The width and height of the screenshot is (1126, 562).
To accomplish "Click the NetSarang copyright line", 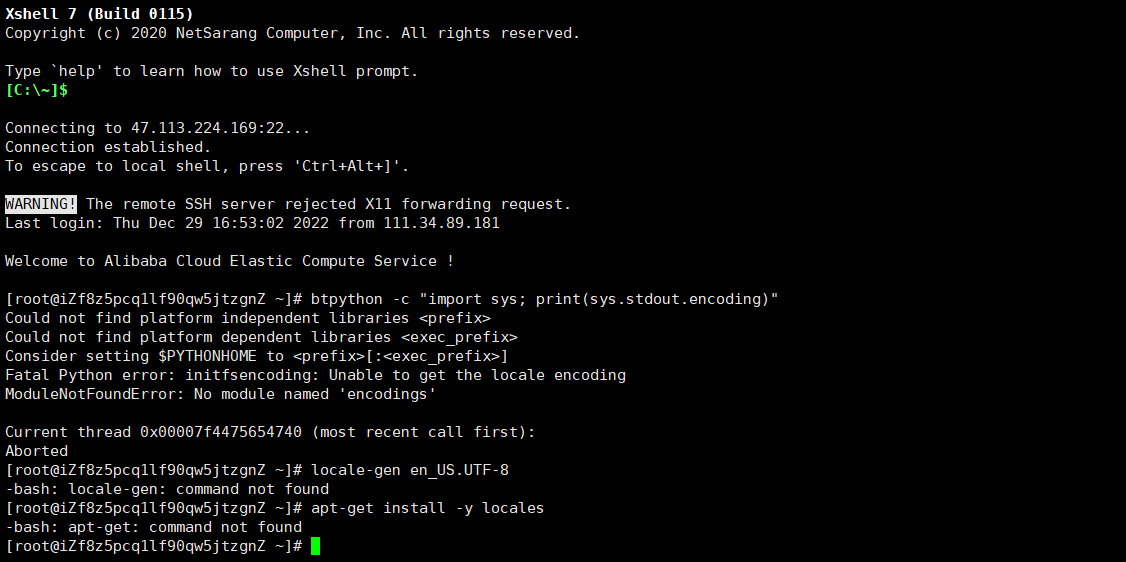I will tap(292, 33).
